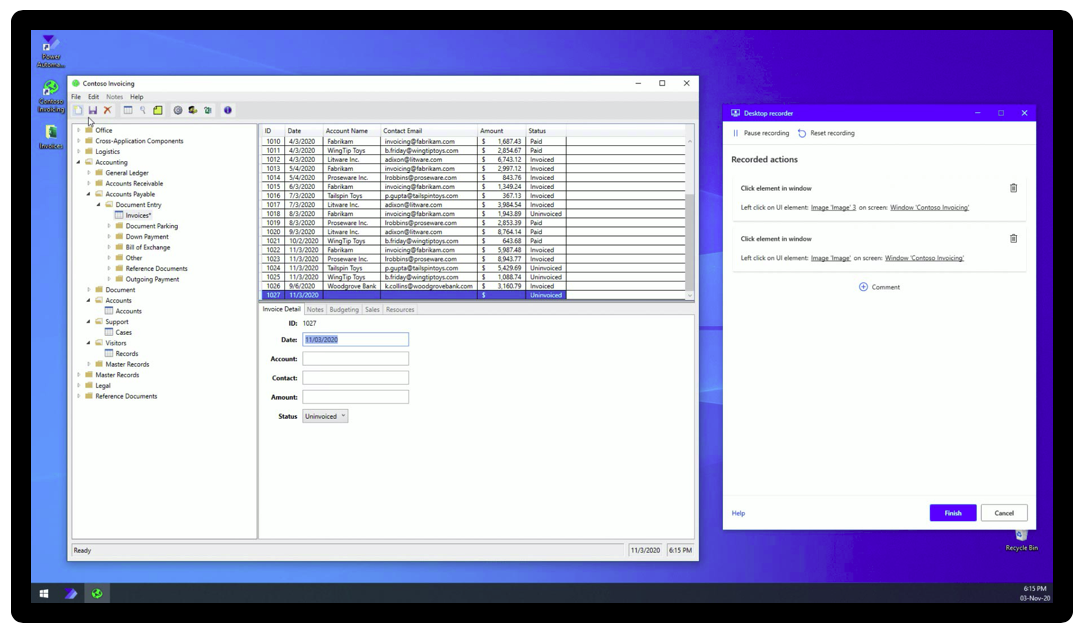1087x634 pixels.
Task: Click the invoice grid vertical scrollbar
Action: [x=689, y=240]
